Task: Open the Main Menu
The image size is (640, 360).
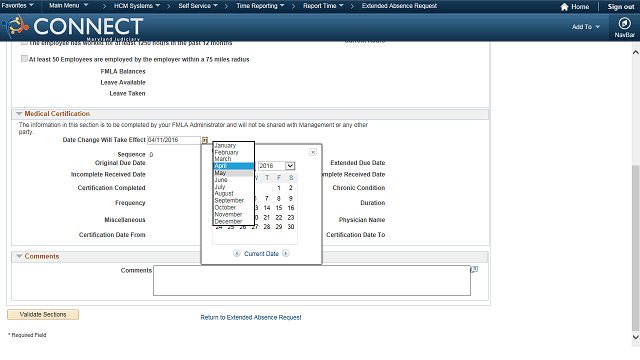Action: click(x=68, y=6)
